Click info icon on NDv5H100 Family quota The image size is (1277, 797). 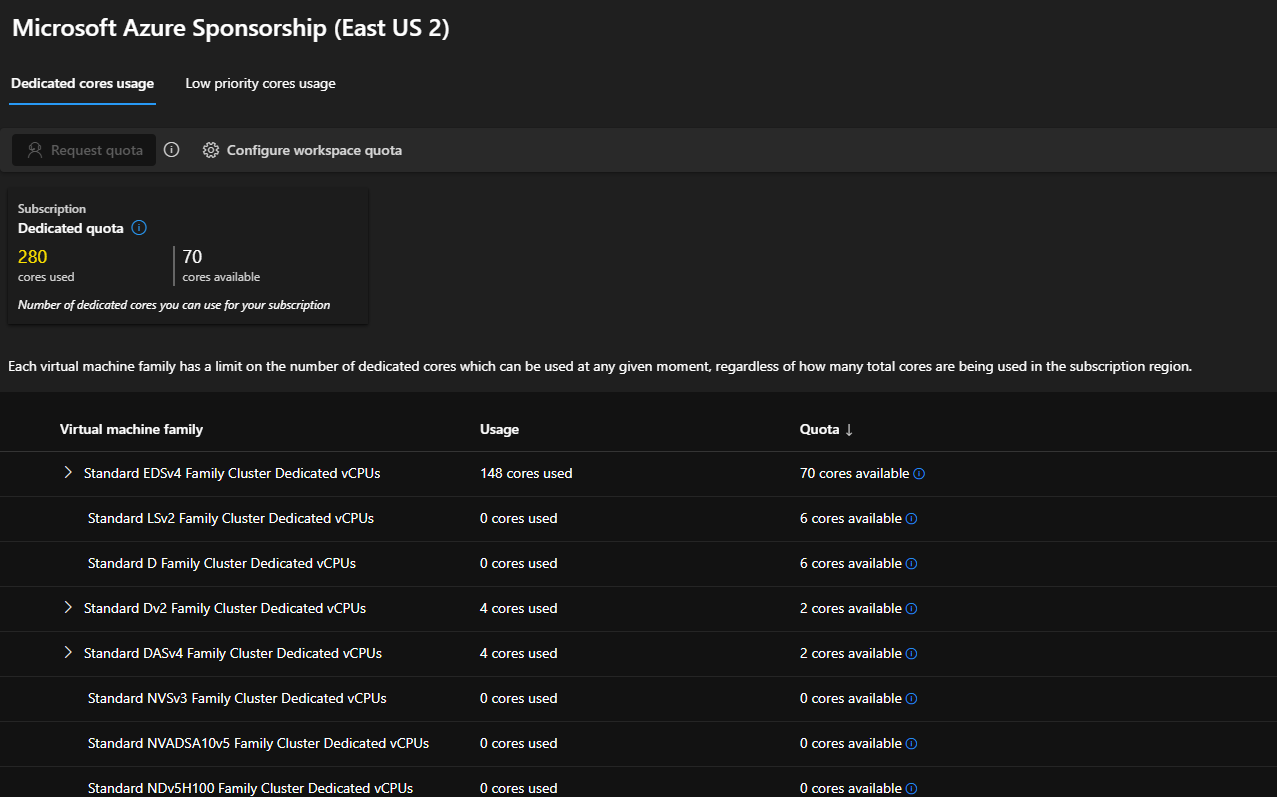coord(911,789)
